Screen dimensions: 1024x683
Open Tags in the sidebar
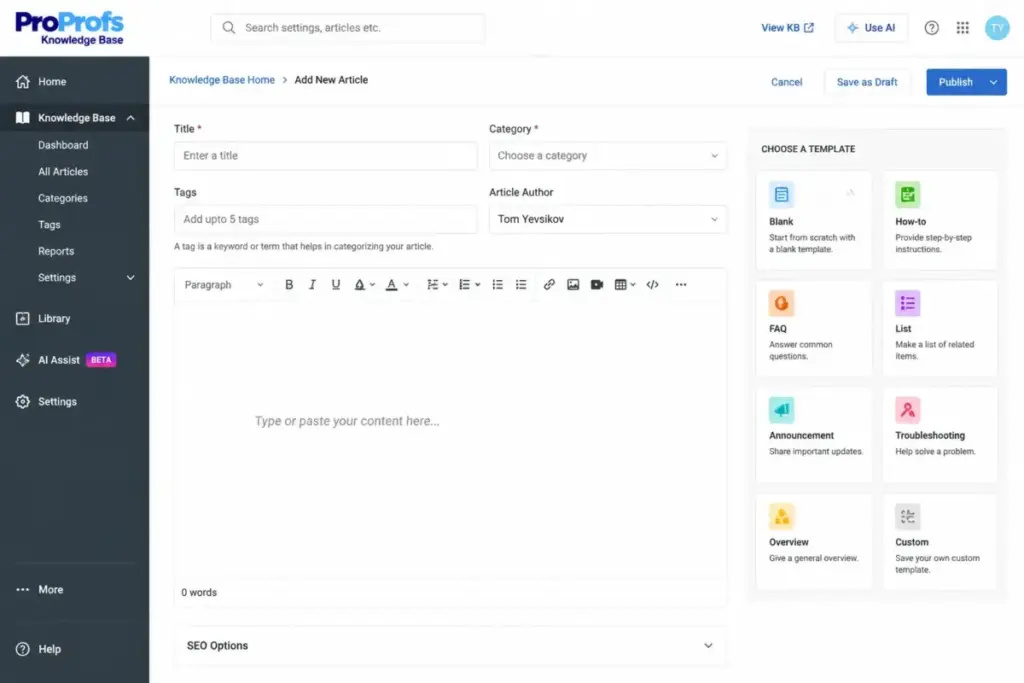pos(49,225)
